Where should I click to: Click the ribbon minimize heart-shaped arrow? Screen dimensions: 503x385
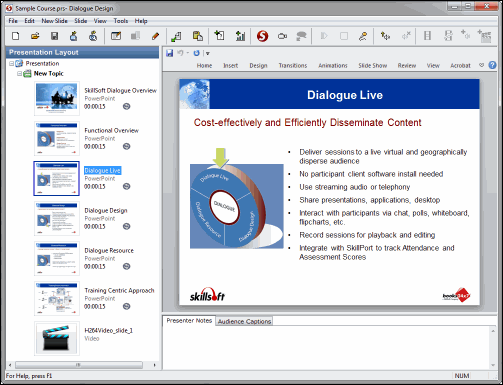pos(481,65)
